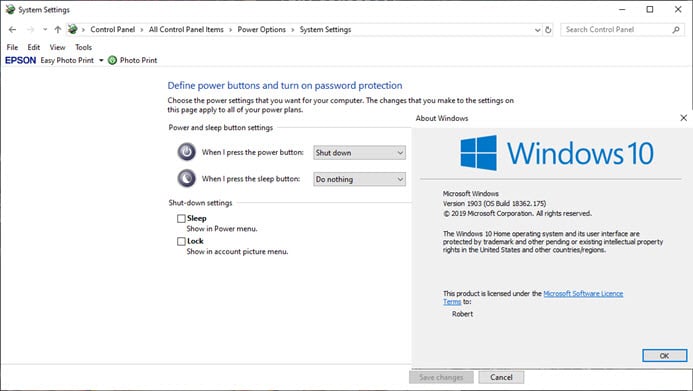Click the 'Define power buttons' heading
The height and width of the screenshot is (391, 693).
pyautogui.click(x=285, y=85)
